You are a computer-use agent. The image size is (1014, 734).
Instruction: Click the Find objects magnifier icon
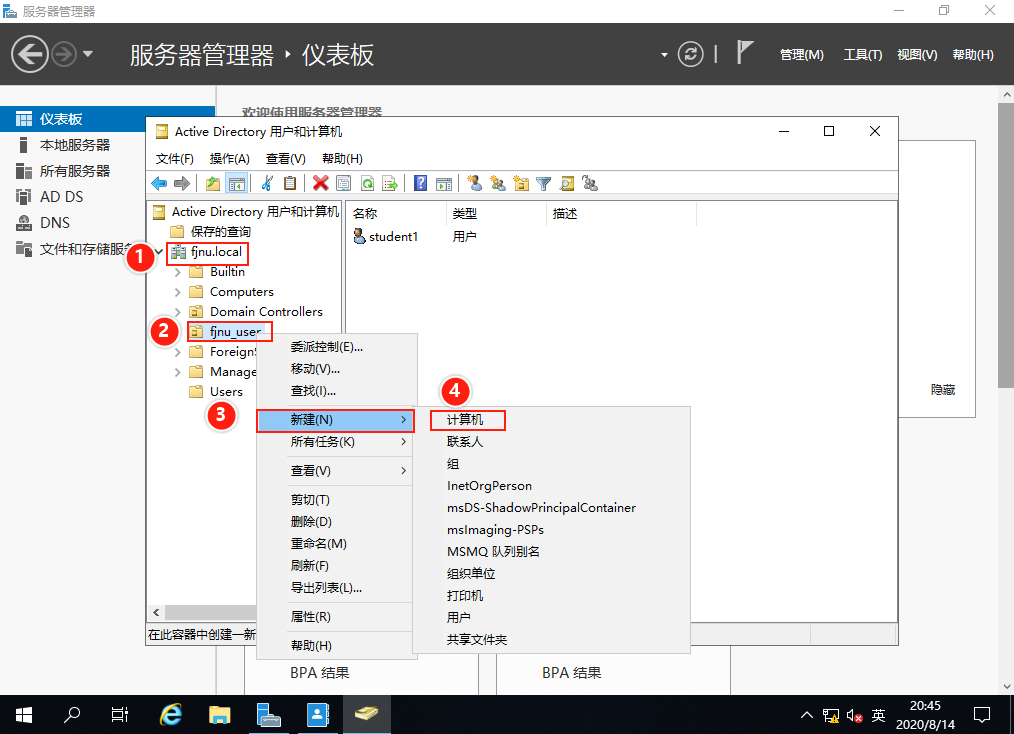pos(567,184)
